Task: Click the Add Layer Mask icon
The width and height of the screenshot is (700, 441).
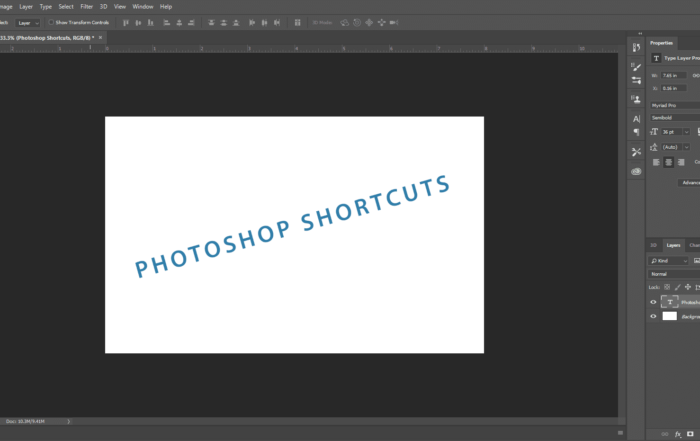Action: pyautogui.click(x=691, y=434)
